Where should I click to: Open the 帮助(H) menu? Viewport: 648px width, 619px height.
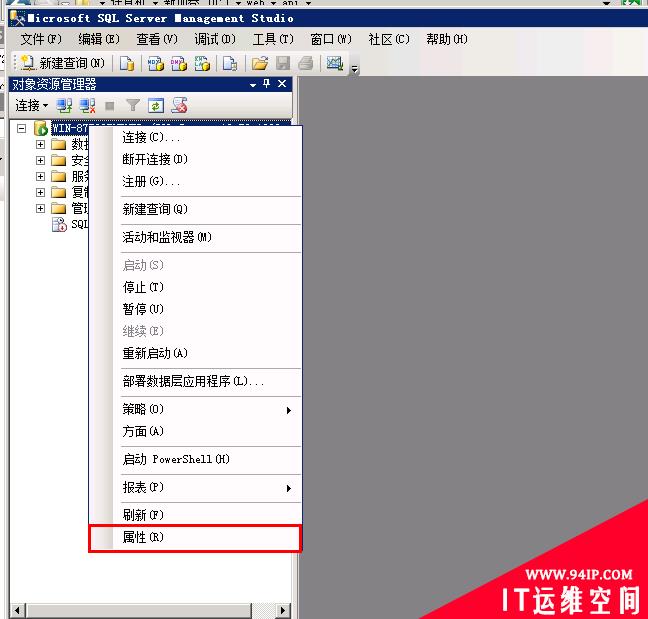tap(447, 40)
